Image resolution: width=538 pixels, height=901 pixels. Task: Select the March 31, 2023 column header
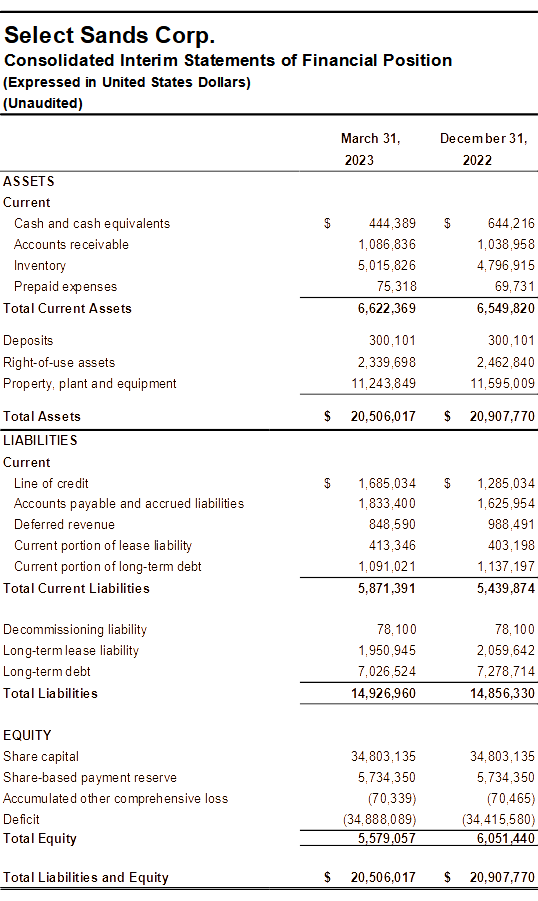point(370,149)
